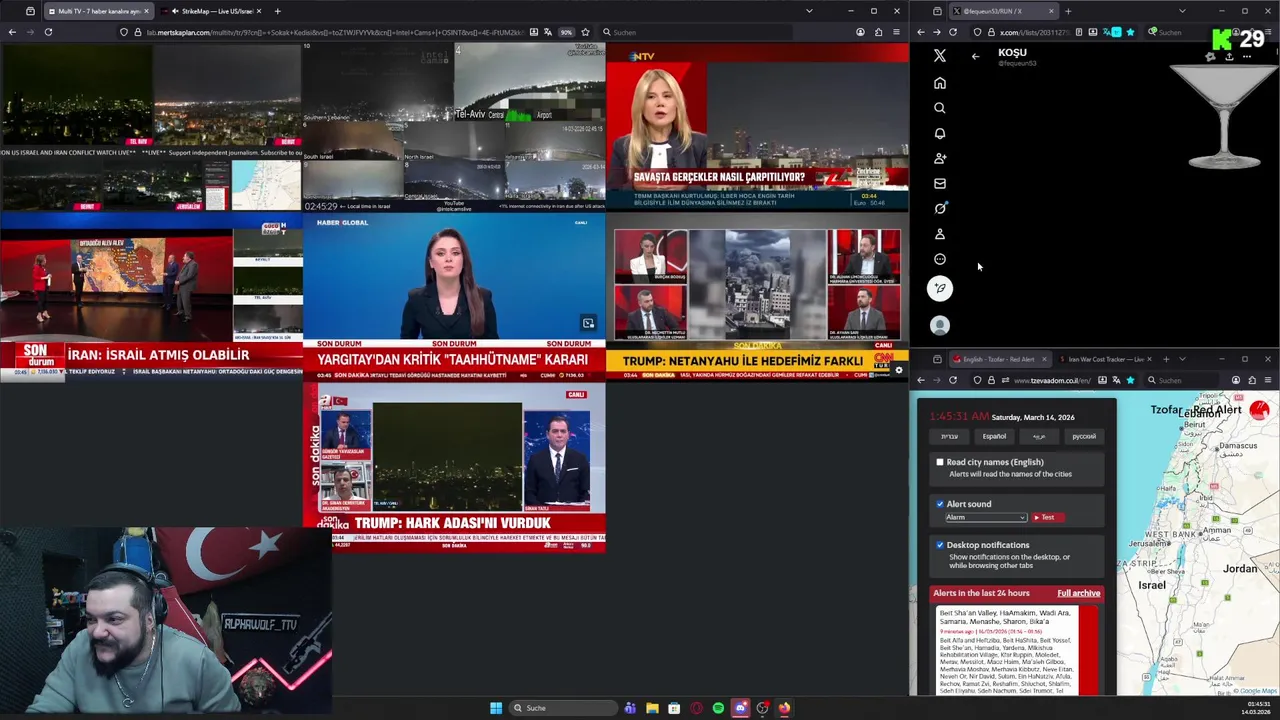Click the Beit She'an Valley alert entry
1280x720 pixels.
pyautogui.click(x=1017, y=650)
